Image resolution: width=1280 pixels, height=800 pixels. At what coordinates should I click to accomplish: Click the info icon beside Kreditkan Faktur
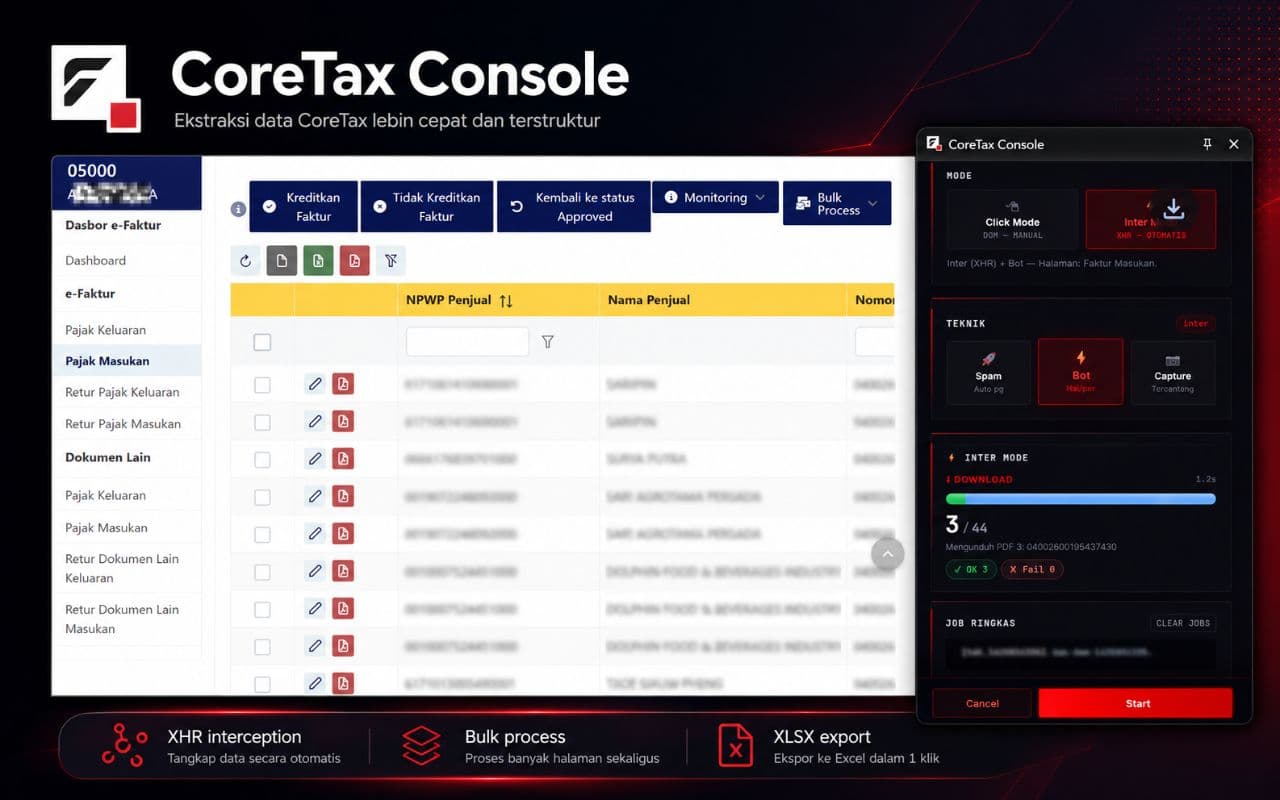(x=238, y=209)
